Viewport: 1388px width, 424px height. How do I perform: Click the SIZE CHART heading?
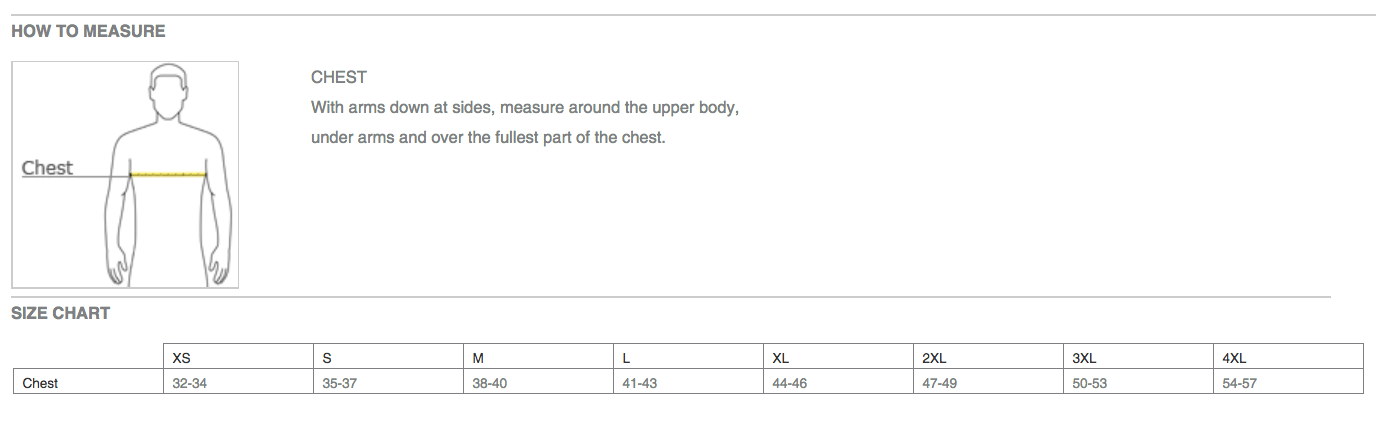point(61,313)
